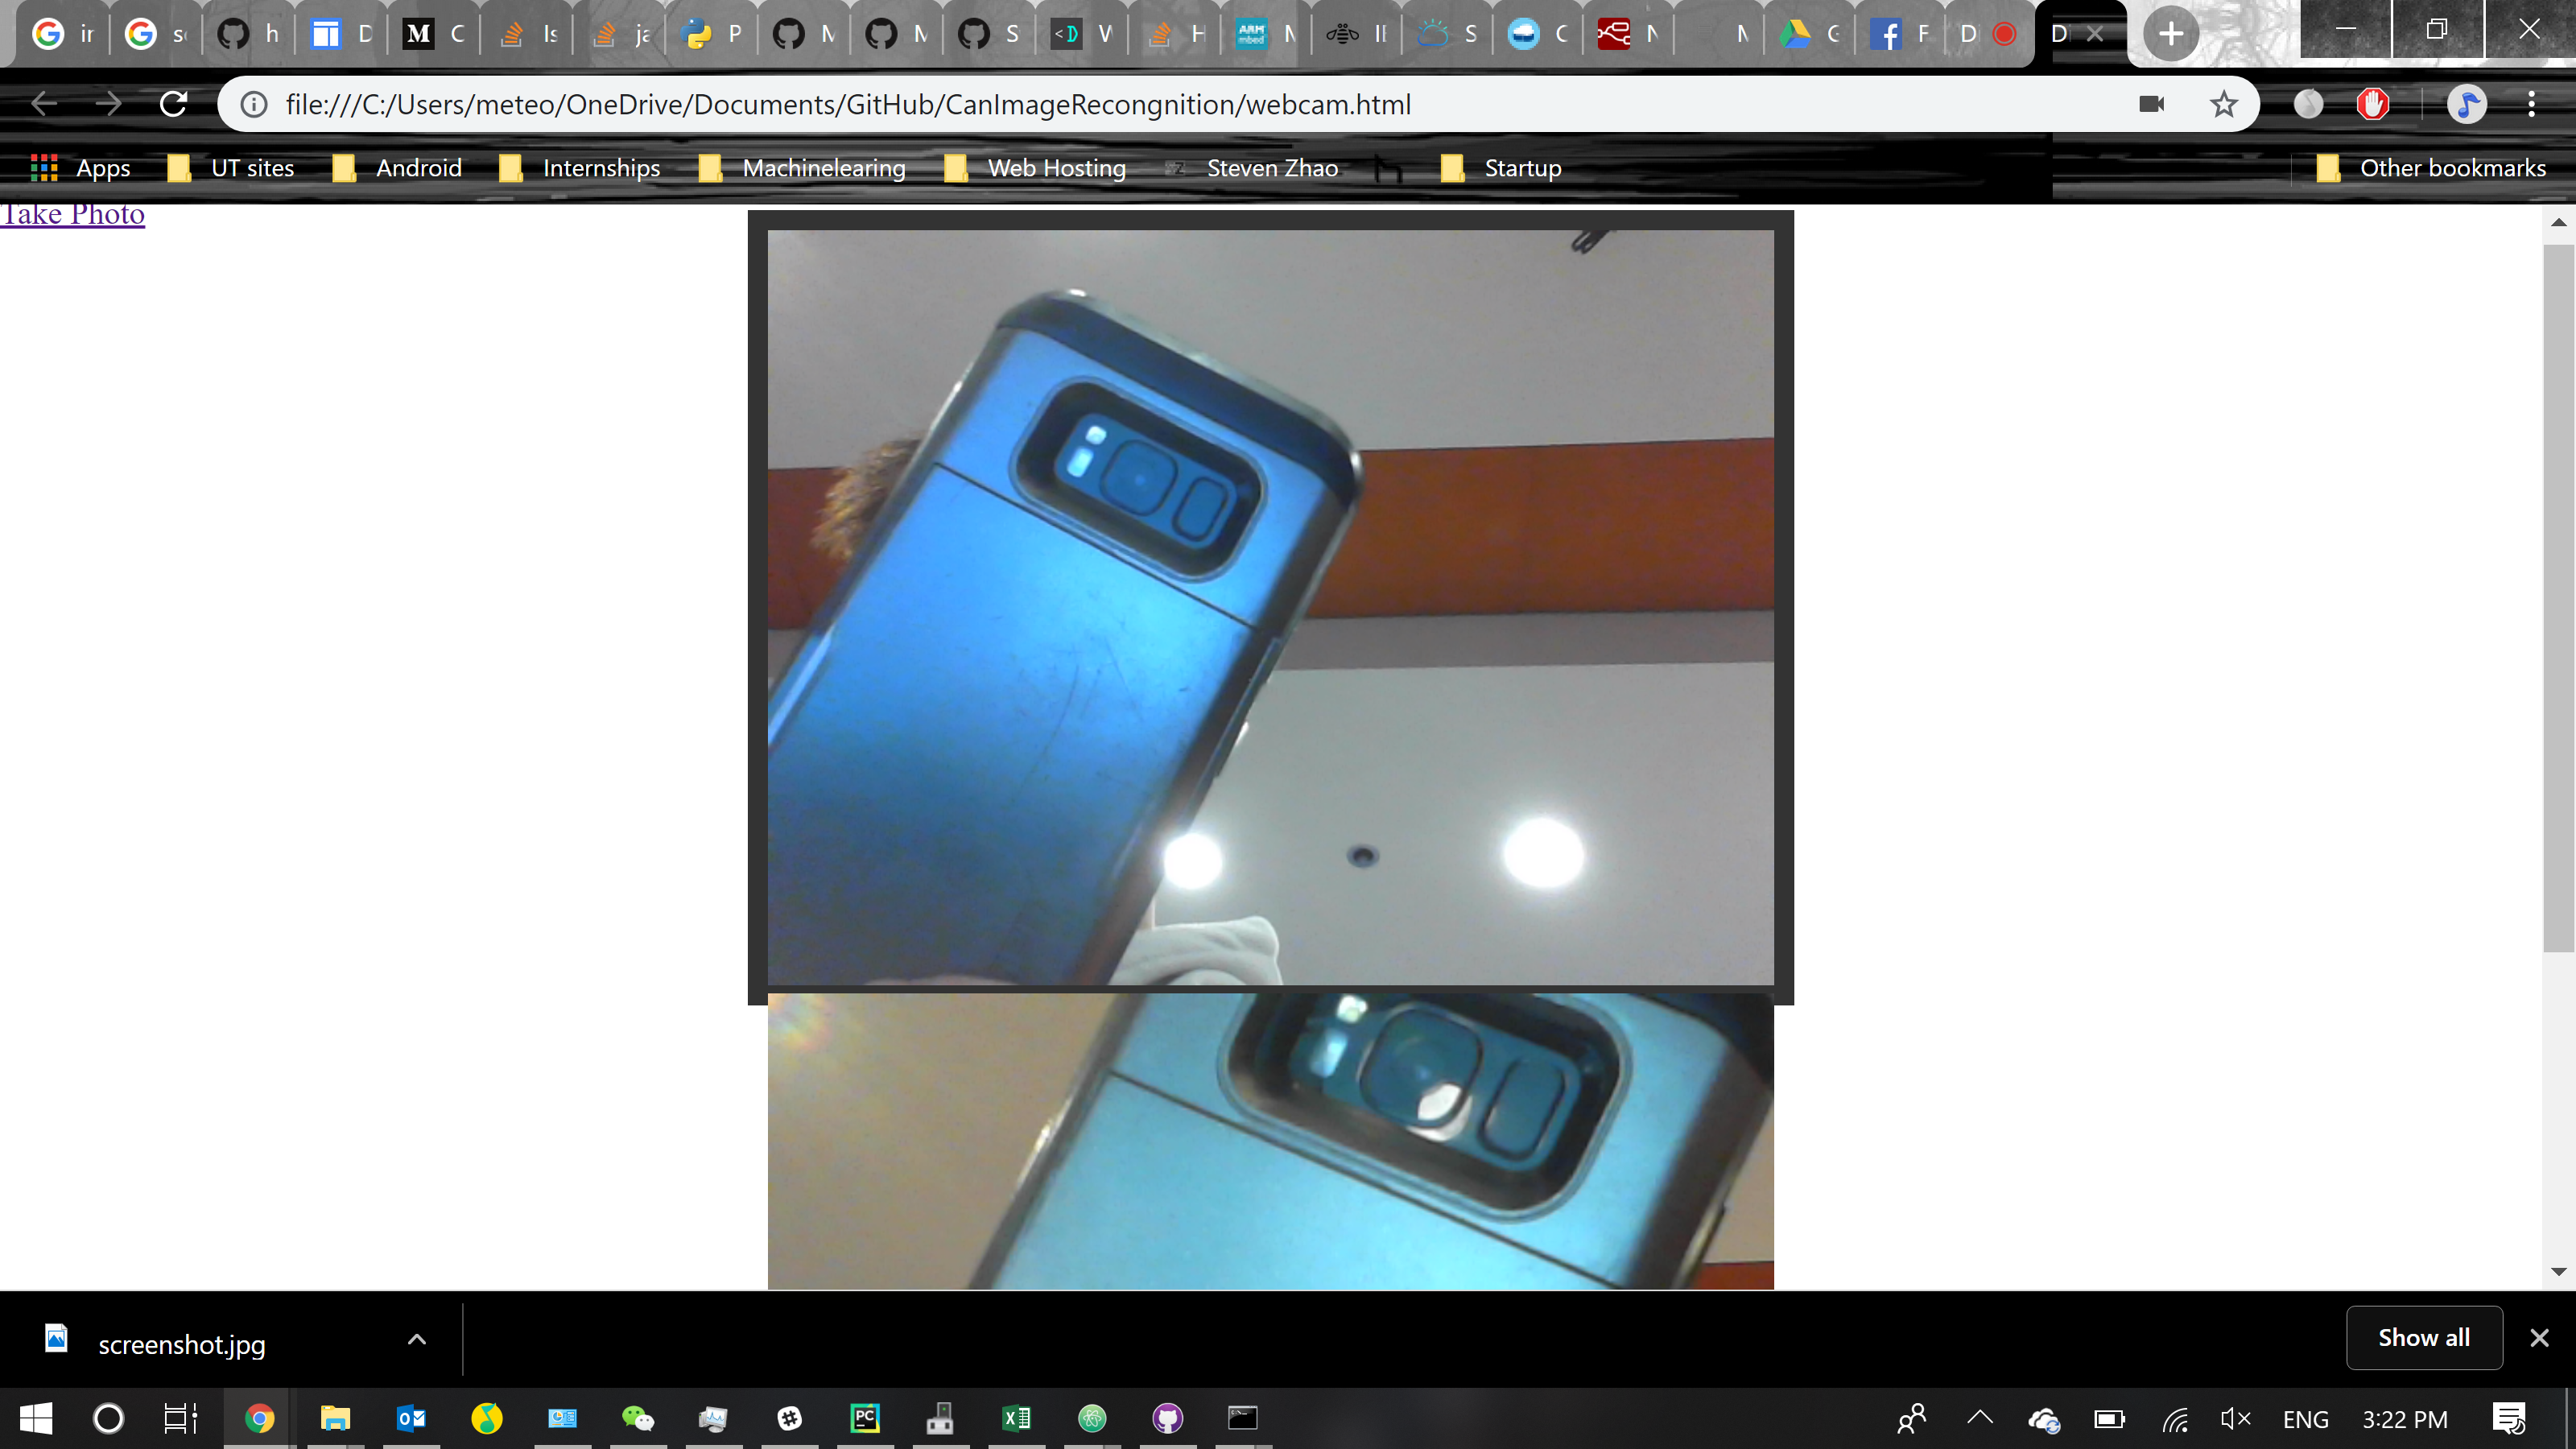Switch to the Python logo tab
The width and height of the screenshot is (2576, 1449).
tap(710, 34)
